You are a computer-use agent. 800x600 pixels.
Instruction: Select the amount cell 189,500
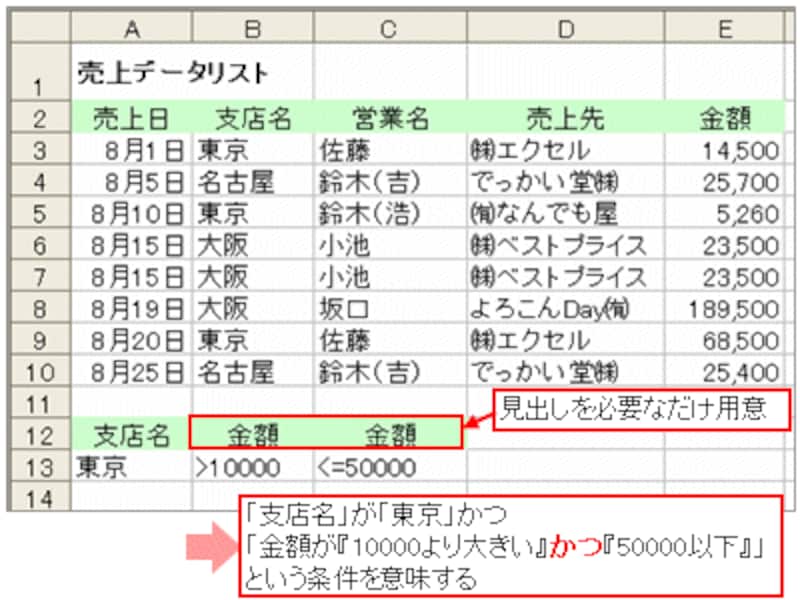(x=724, y=308)
